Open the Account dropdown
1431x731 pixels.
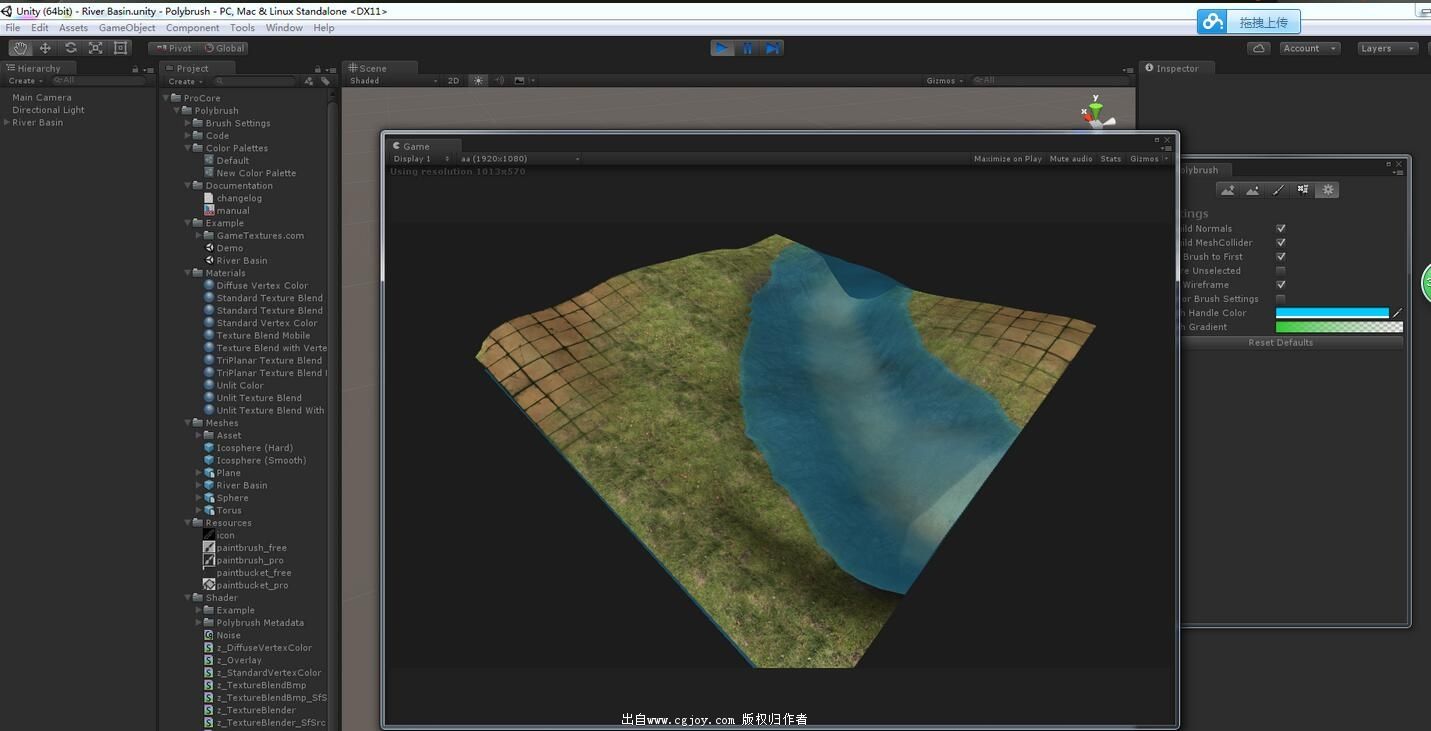1309,48
